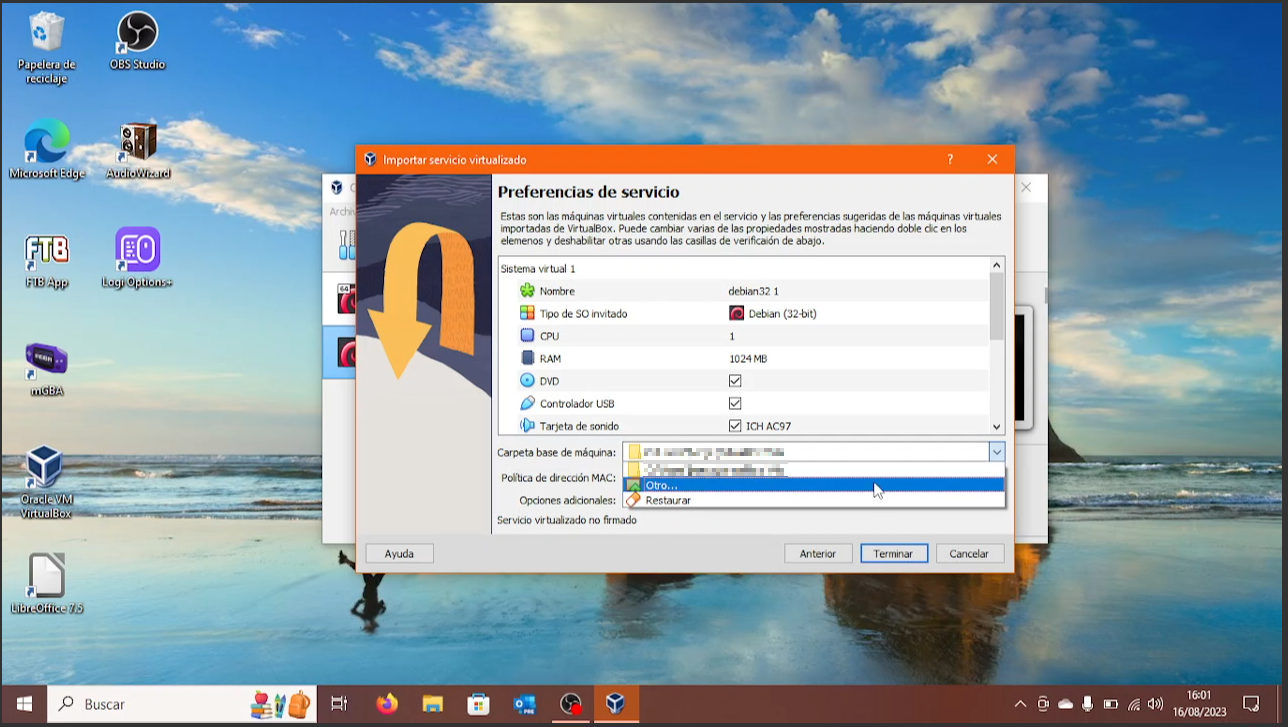Select "Otro..." from the folder dropdown
Screen dimensions: 1288x727
661,485
